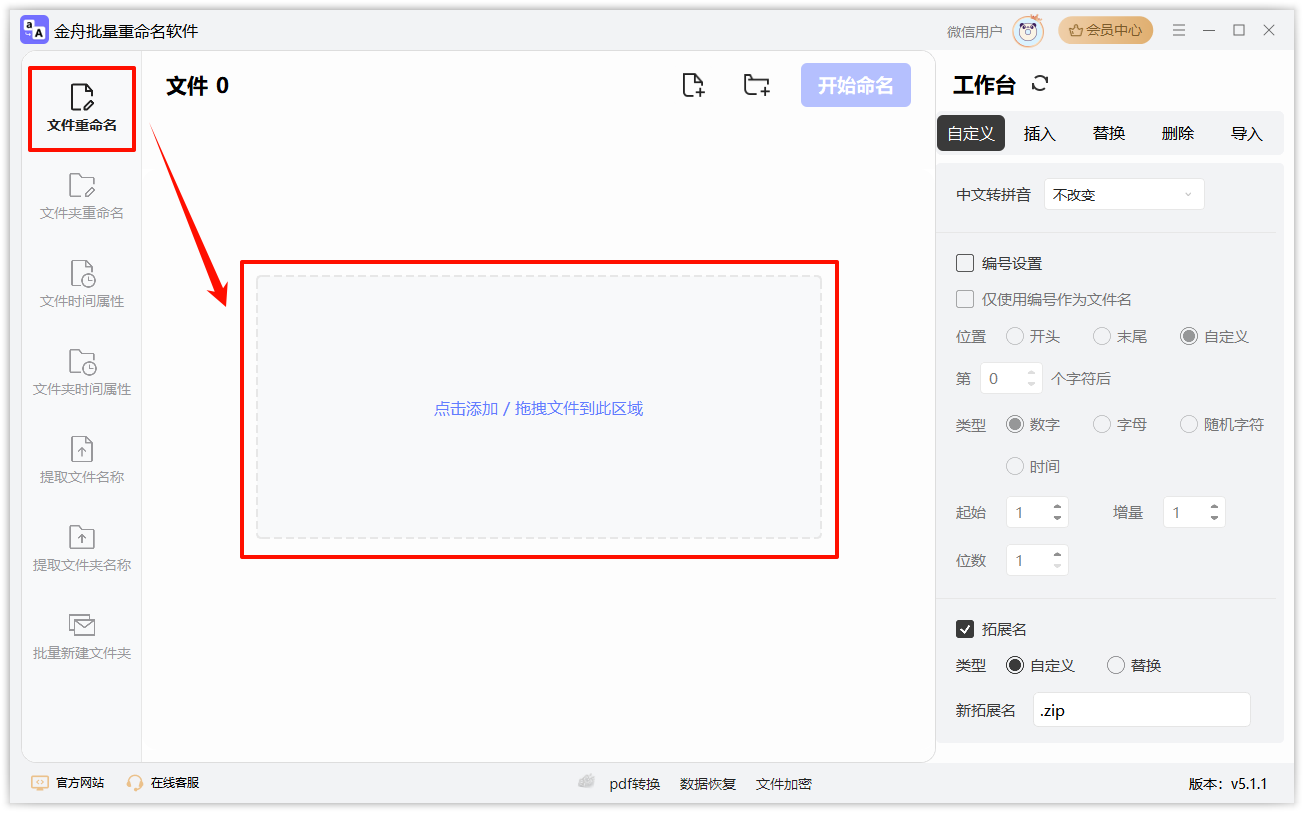
Task: Open the 中文转拼音 dropdown
Action: (x=1123, y=194)
